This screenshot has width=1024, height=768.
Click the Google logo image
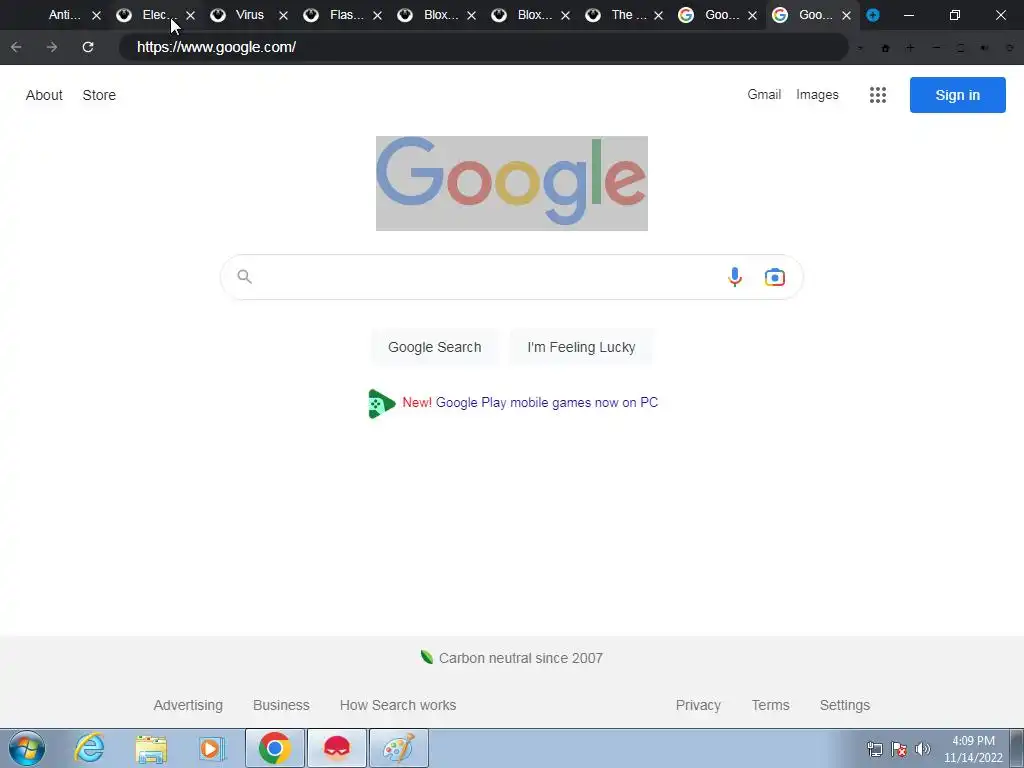click(511, 184)
